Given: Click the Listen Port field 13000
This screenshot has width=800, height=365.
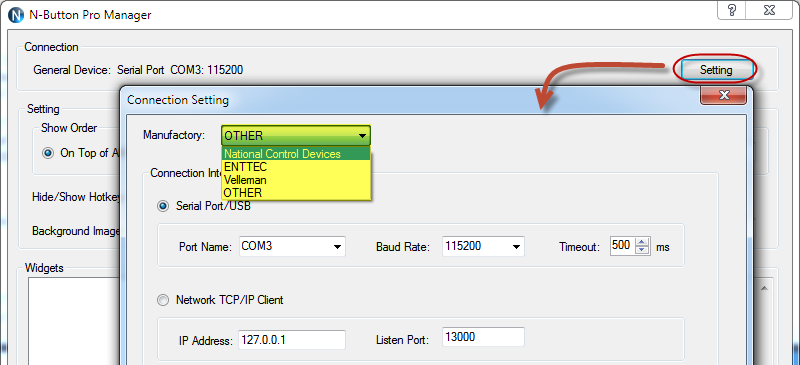Looking at the screenshot, I should (x=483, y=337).
